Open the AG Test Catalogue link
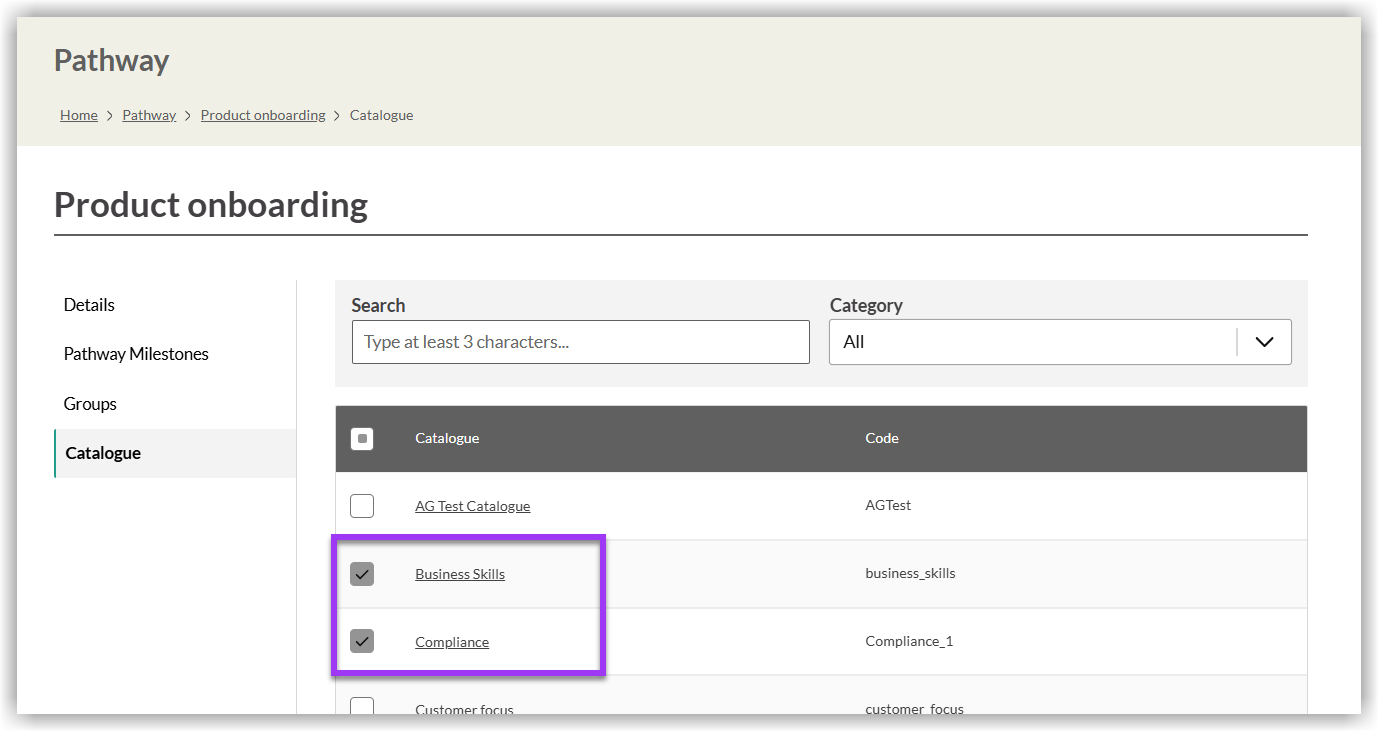This screenshot has width=1379, height=732. tap(472, 506)
